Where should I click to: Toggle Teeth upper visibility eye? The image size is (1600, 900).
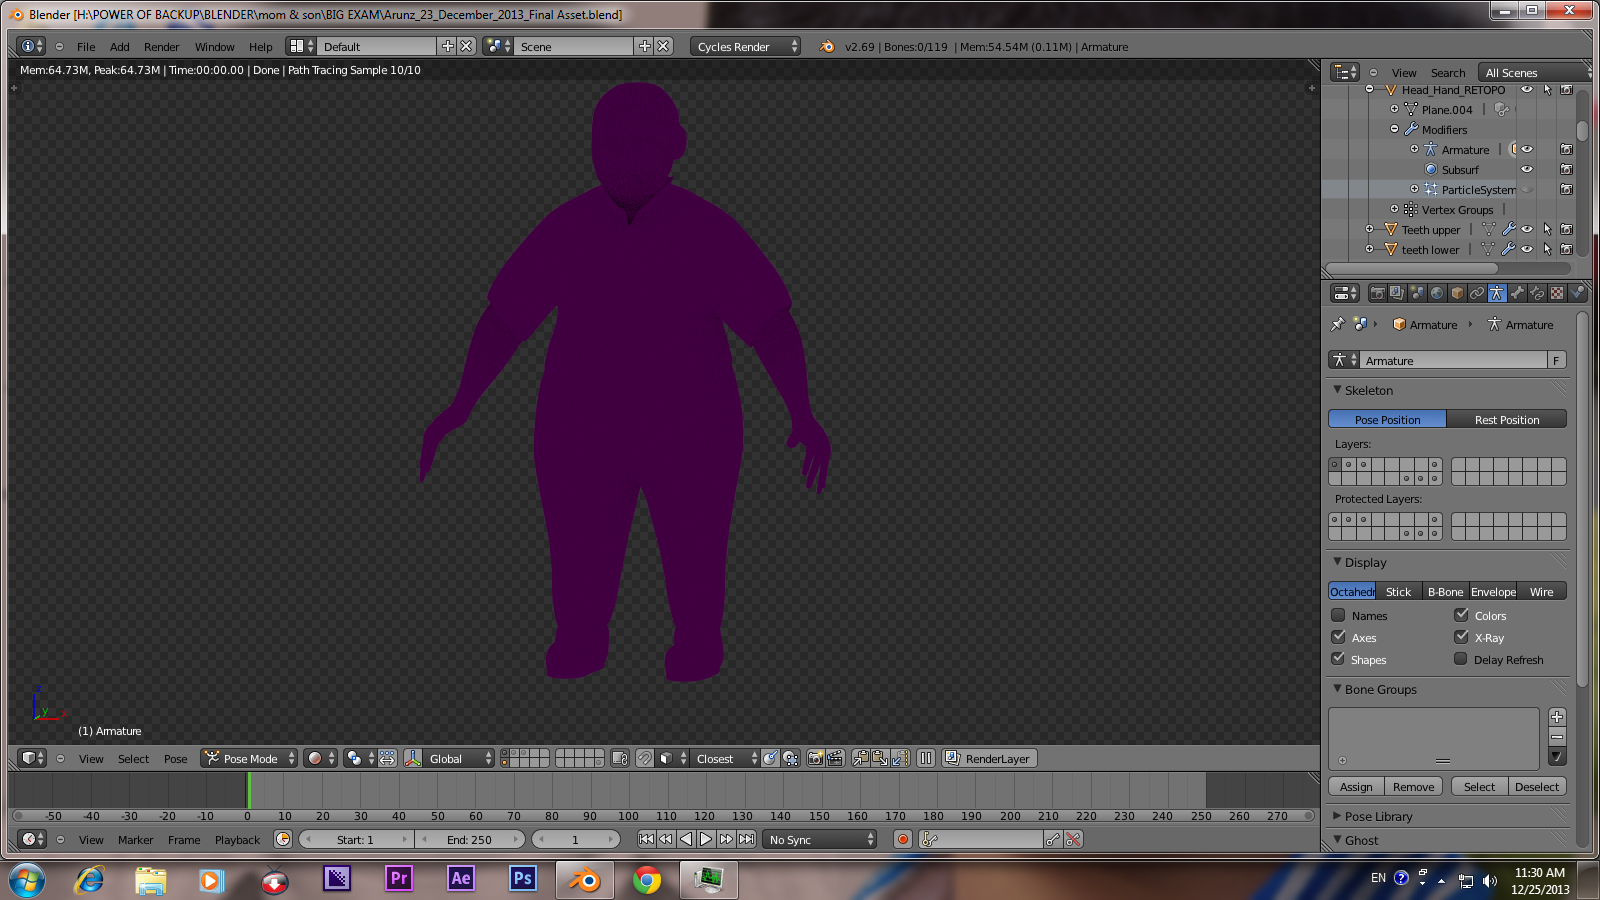1527,229
